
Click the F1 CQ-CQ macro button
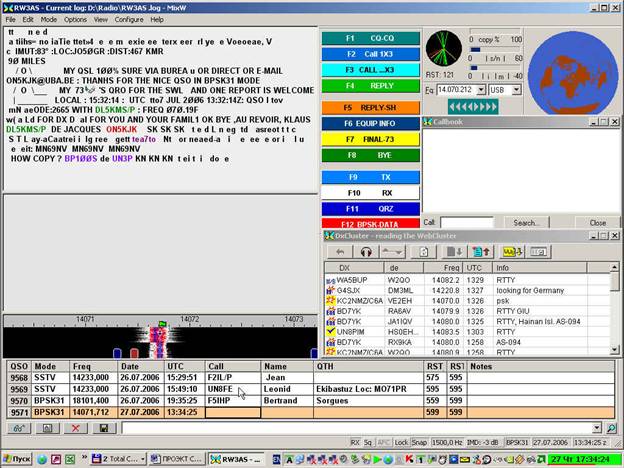coord(370,38)
